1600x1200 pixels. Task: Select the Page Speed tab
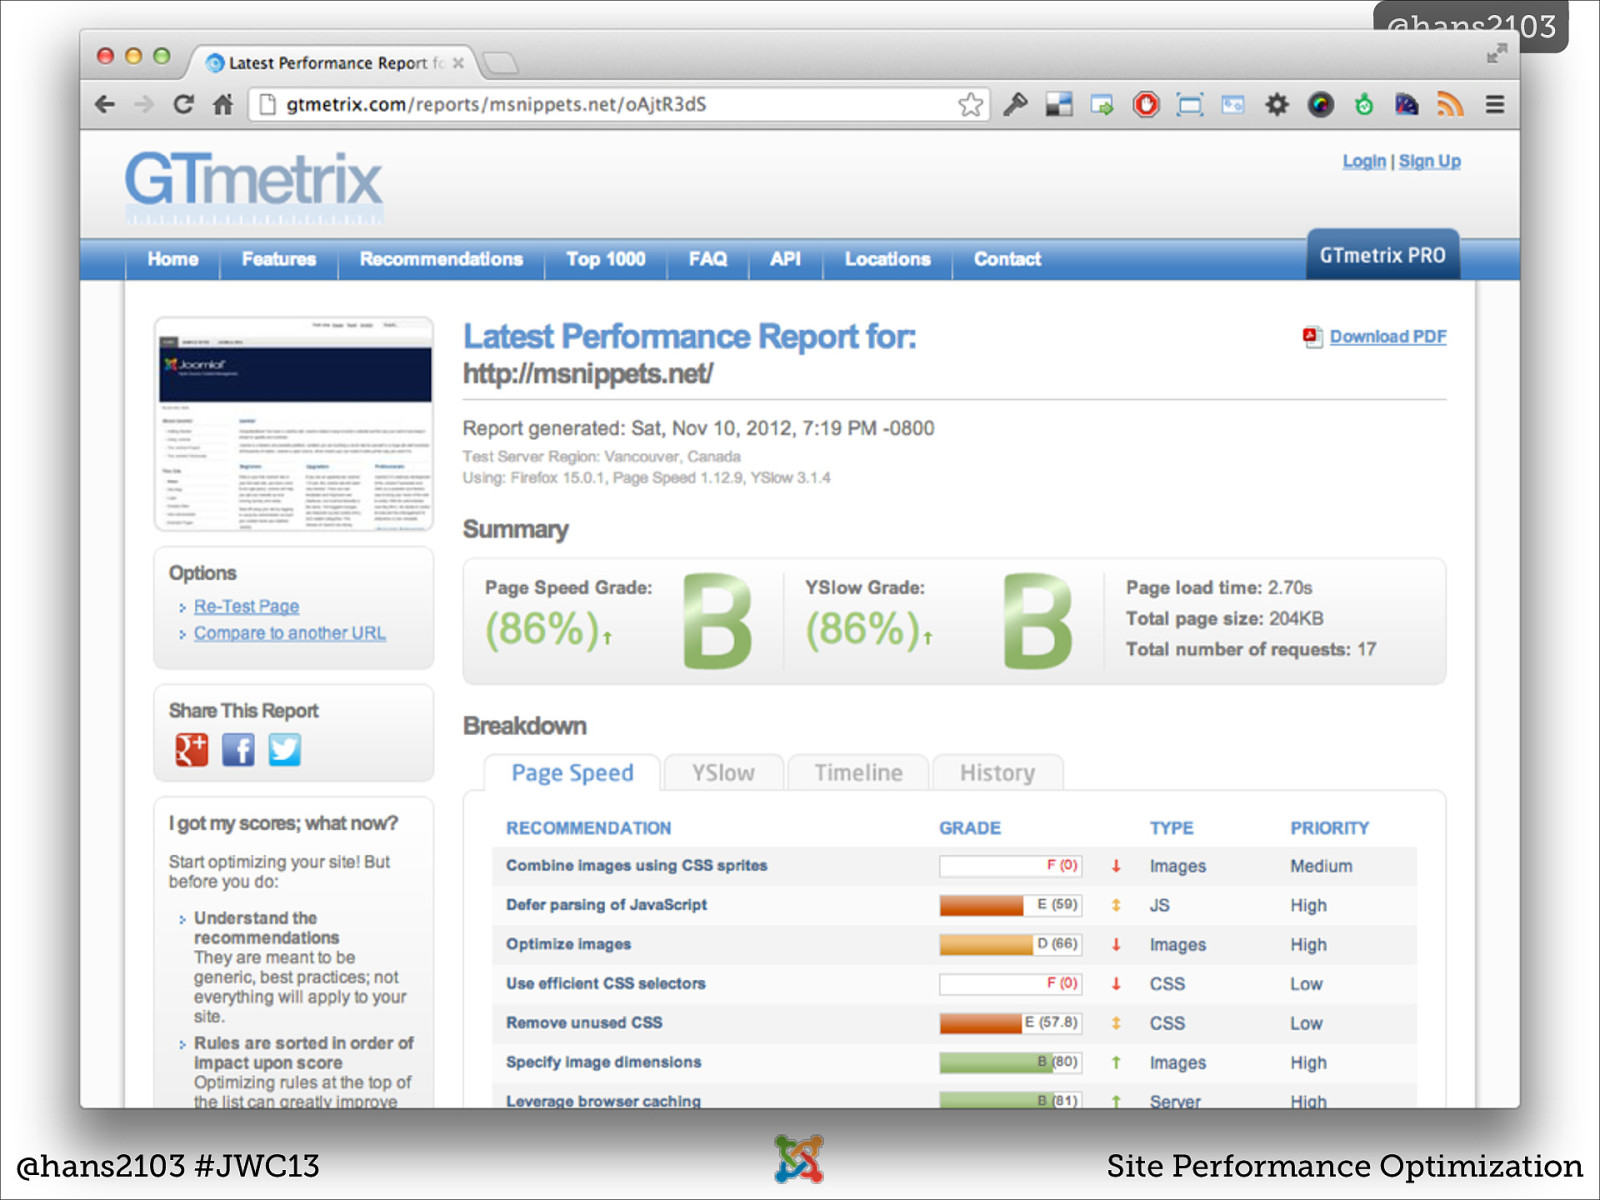(x=572, y=773)
